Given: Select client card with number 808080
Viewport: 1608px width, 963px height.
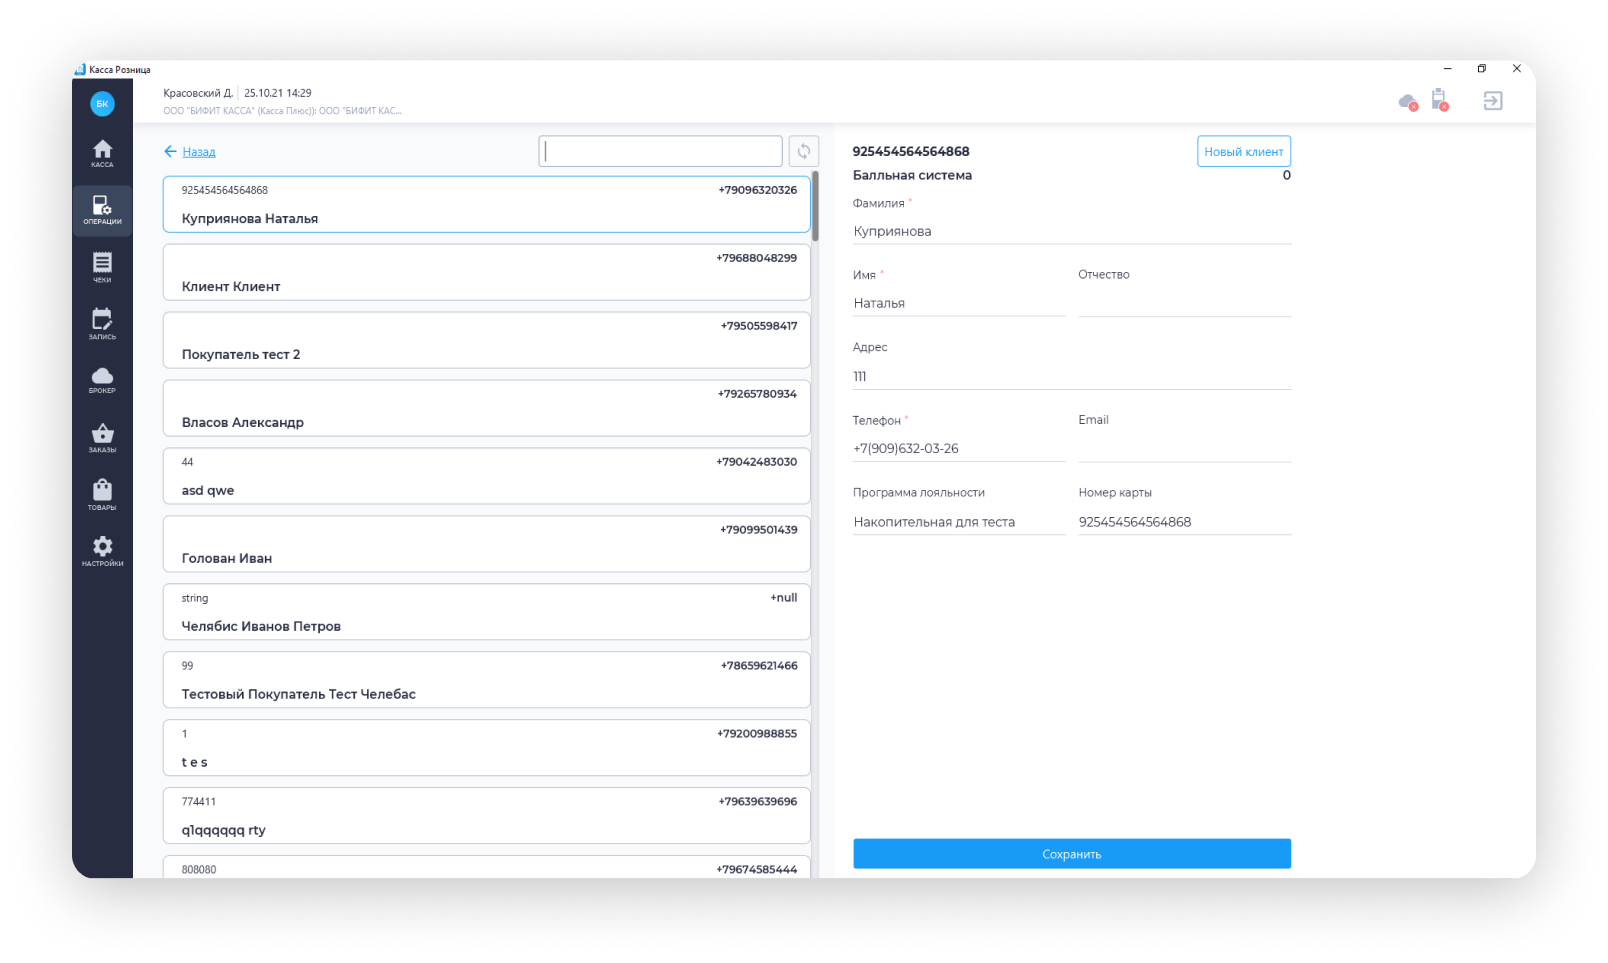Looking at the screenshot, I should tap(486, 867).
